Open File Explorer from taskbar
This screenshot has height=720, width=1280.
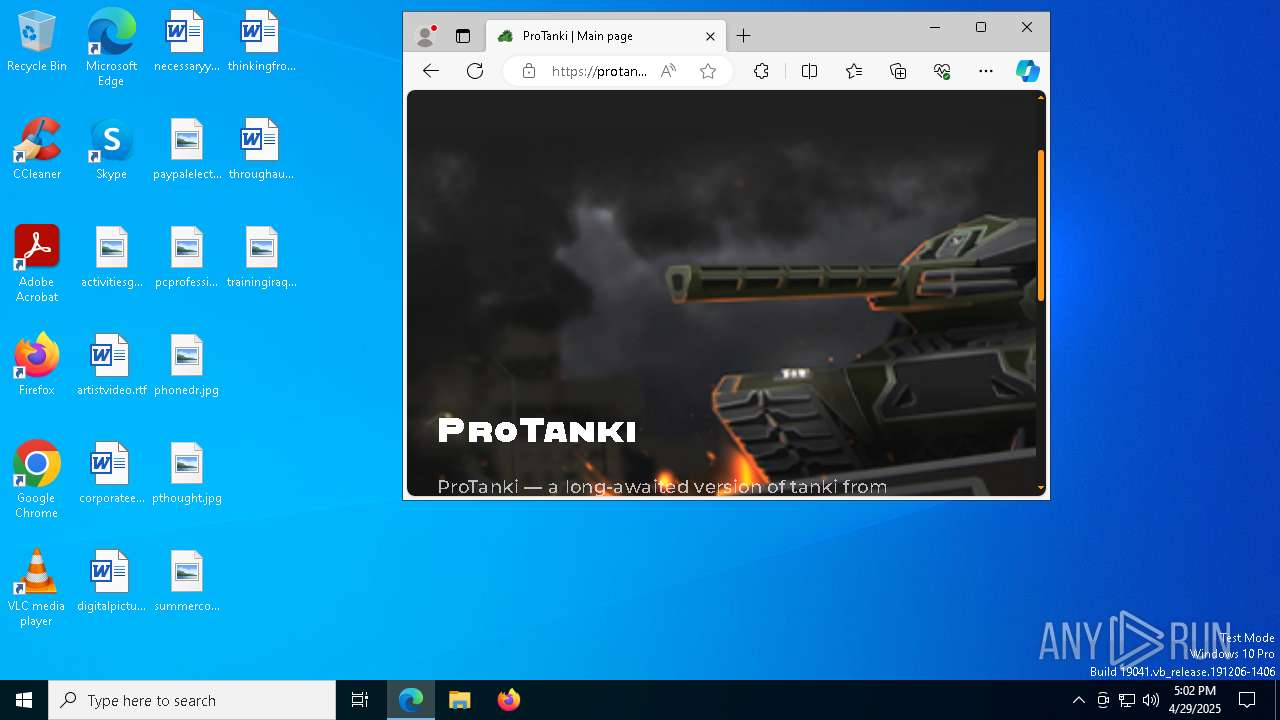click(459, 700)
